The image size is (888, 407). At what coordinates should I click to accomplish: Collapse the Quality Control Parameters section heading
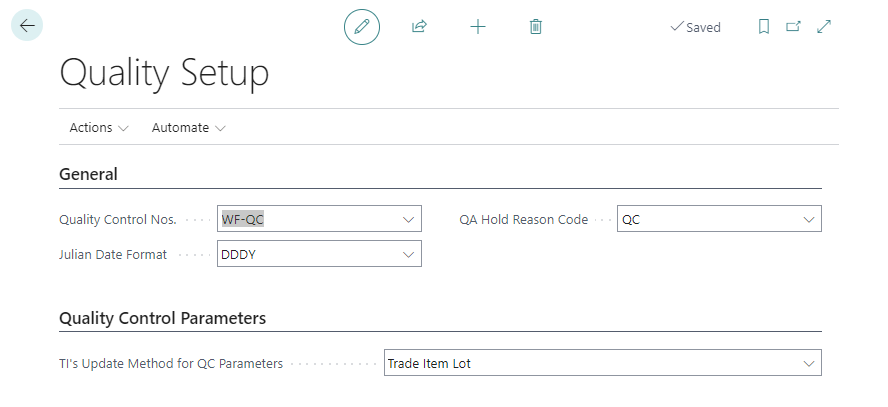tap(163, 319)
